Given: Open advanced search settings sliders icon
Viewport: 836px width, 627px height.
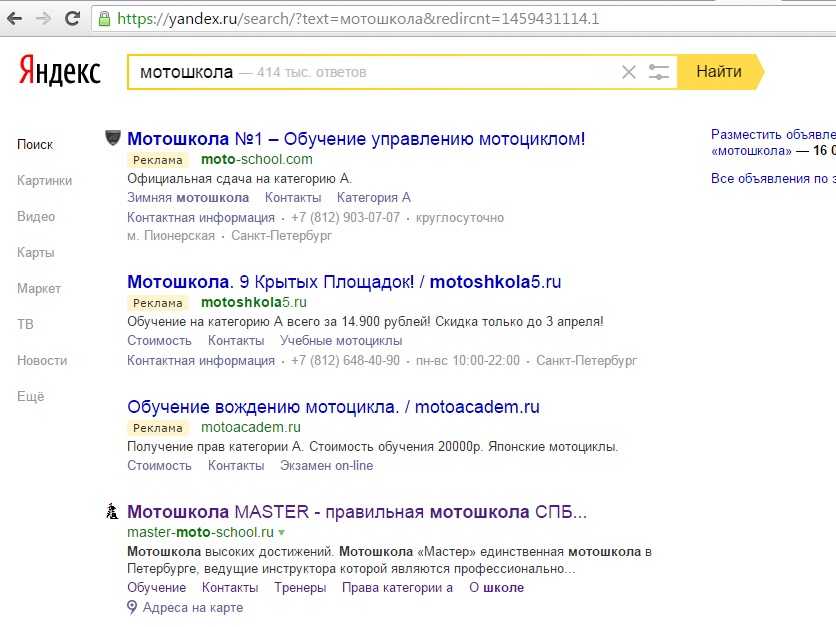Looking at the screenshot, I should (658, 72).
